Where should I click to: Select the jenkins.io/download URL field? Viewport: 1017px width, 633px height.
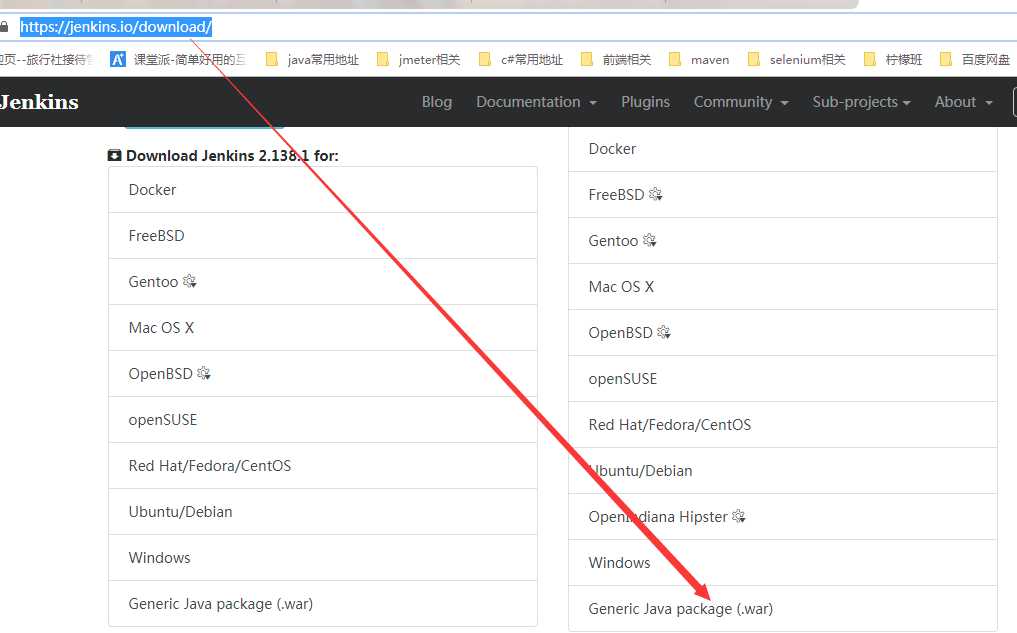(x=115, y=27)
